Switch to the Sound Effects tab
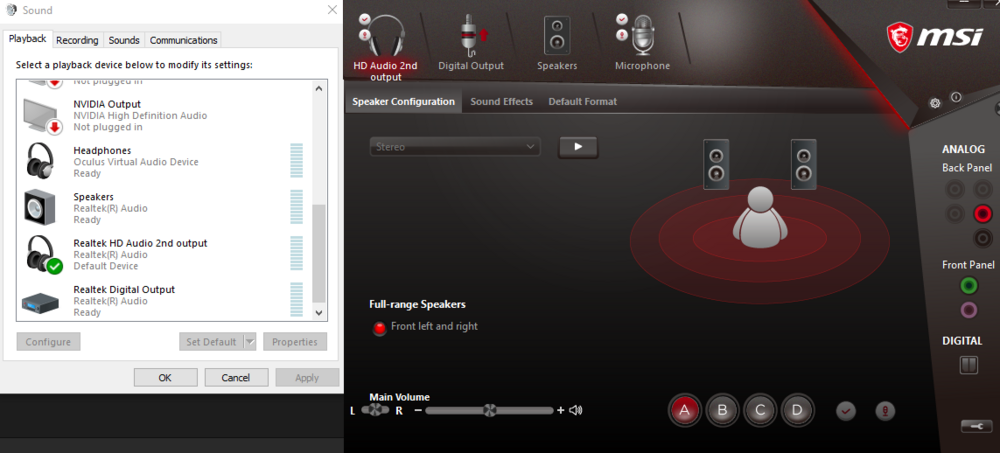Image resolution: width=1000 pixels, height=453 pixels. click(501, 101)
